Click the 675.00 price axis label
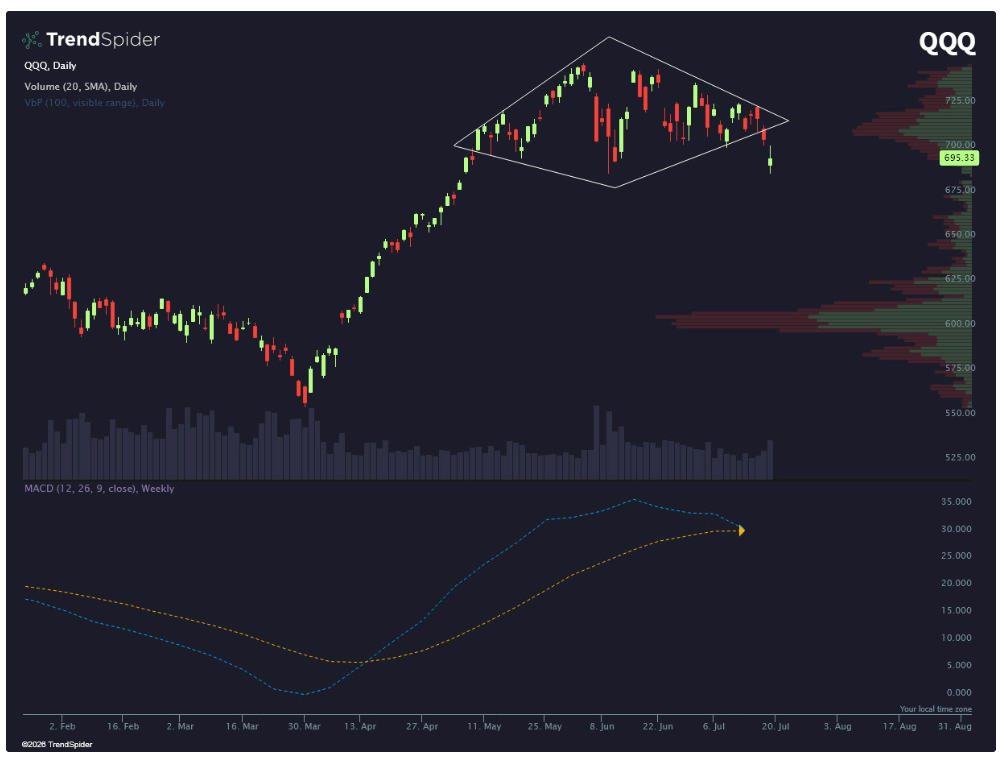The width and height of the screenshot is (1000, 763). pos(960,190)
